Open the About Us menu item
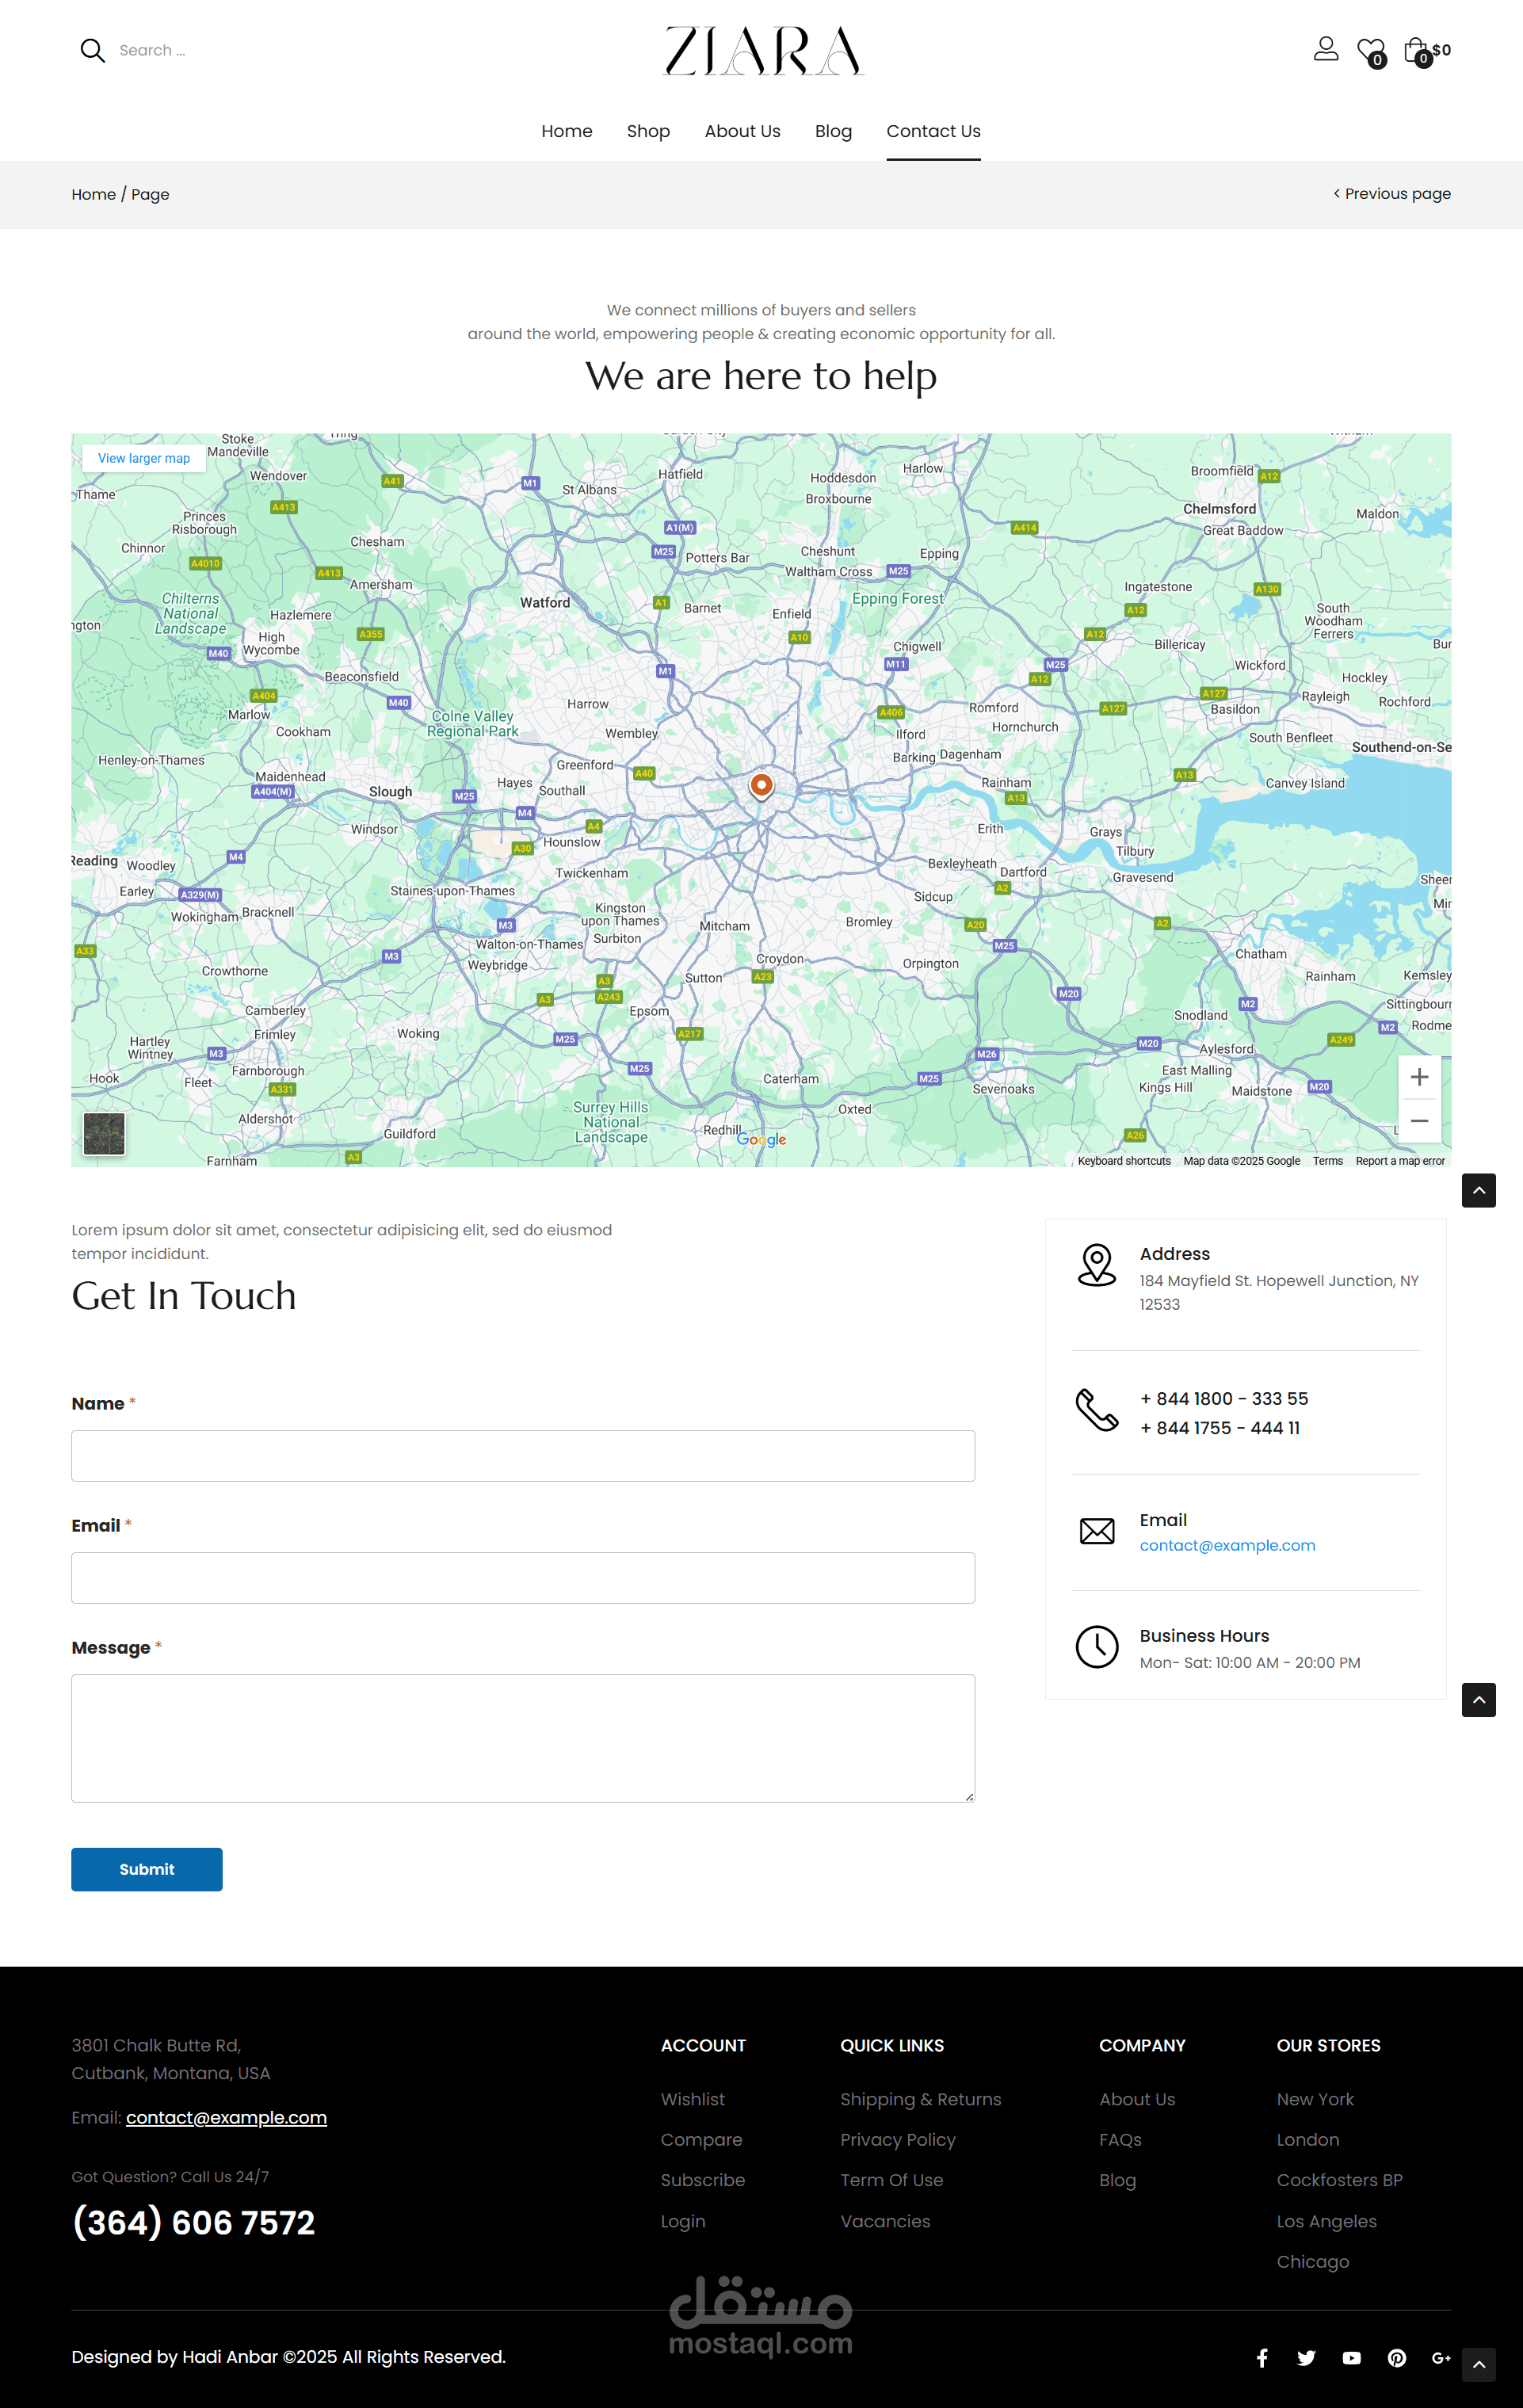Image resolution: width=1523 pixels, height=2408 pixels. pos(742,131)
